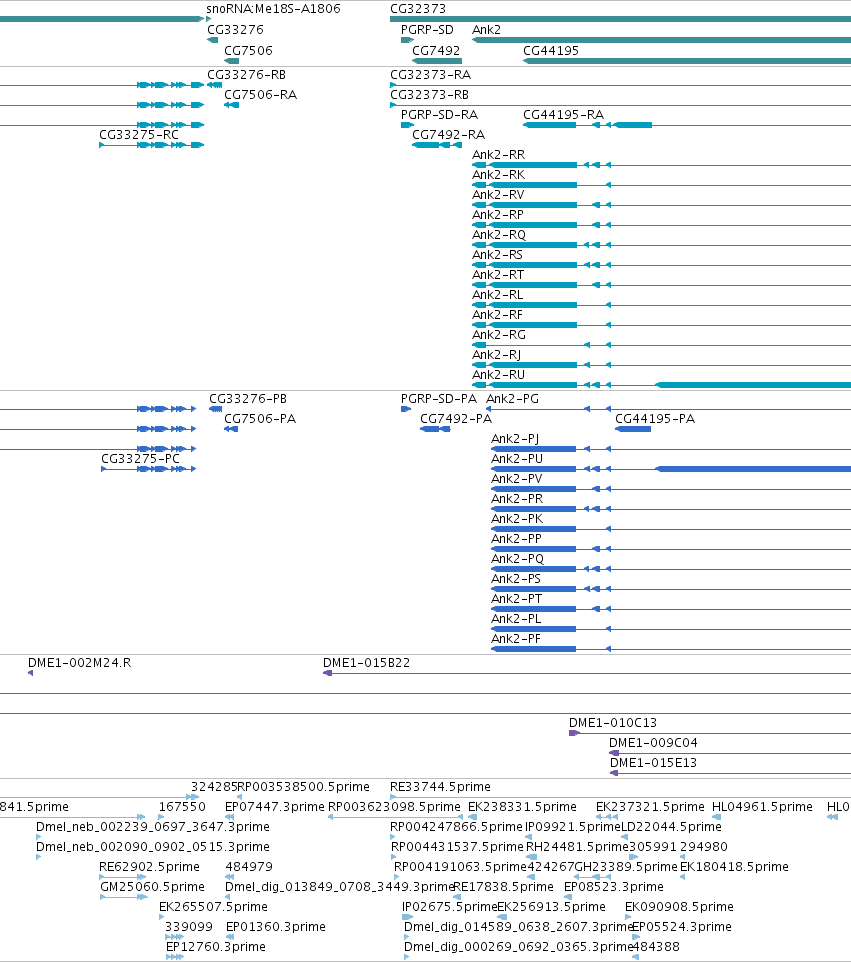Image resolution: width=851 pixels, height=962 pixels.
Task: Select the Ank2-RV transcript label
Action: pyautogui.click(x=498, y=195)
